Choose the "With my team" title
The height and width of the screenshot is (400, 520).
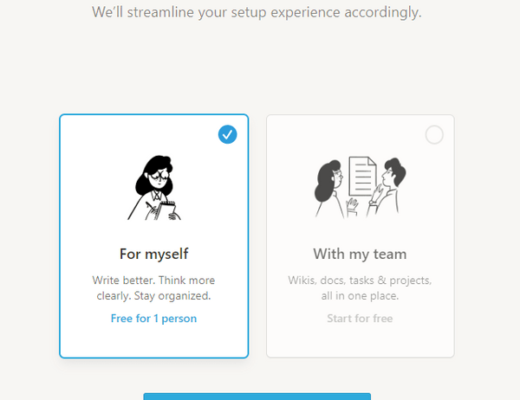360,254
